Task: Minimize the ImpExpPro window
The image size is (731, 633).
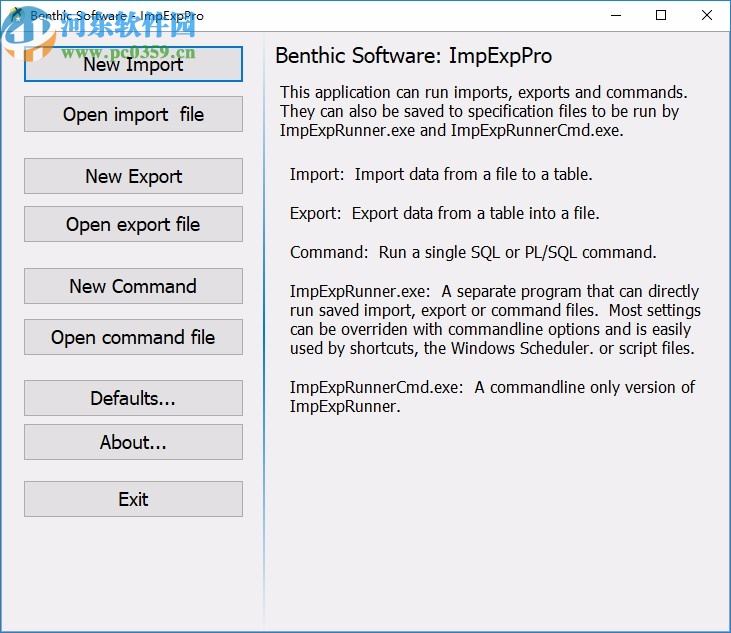Action: (616, 15)
